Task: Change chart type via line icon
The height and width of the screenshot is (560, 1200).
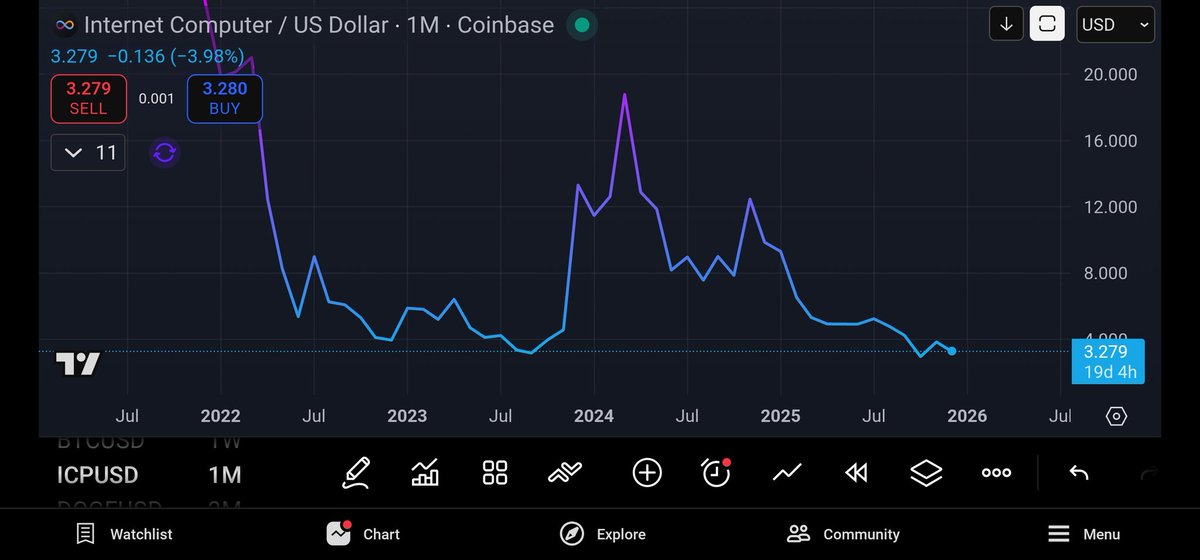Action: point(566,473)
